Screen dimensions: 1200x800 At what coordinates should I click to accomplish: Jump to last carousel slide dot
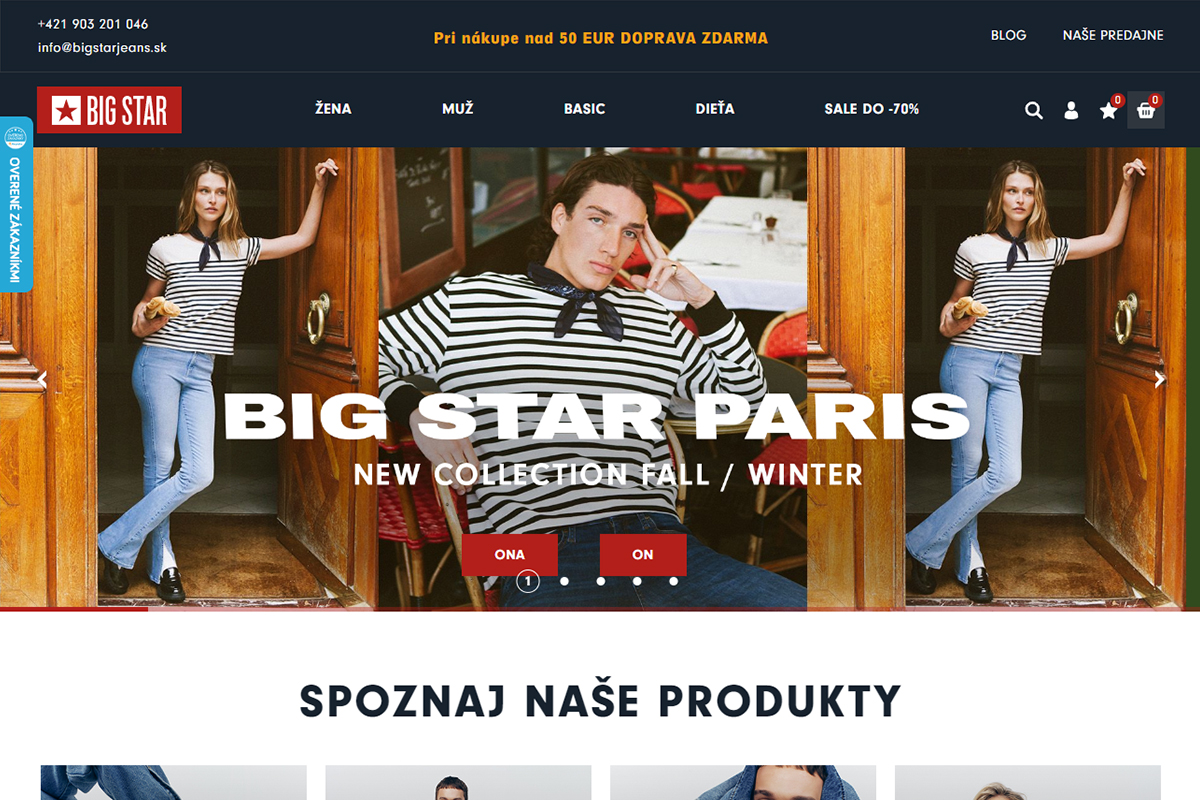674,581
